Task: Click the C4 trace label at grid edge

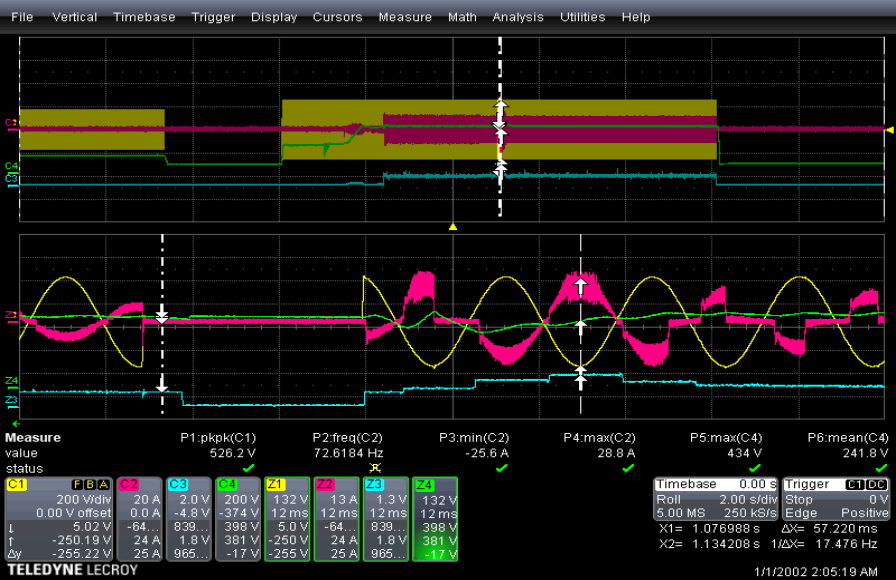Action: click(x=11, y=166)
